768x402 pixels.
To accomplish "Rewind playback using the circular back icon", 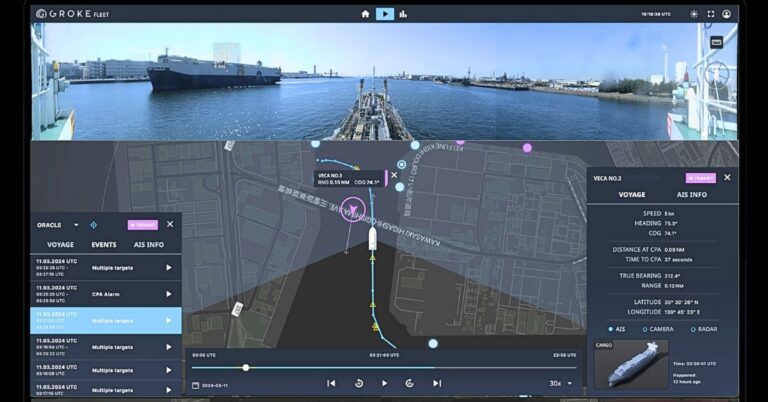I will click(x=358, y=383).
